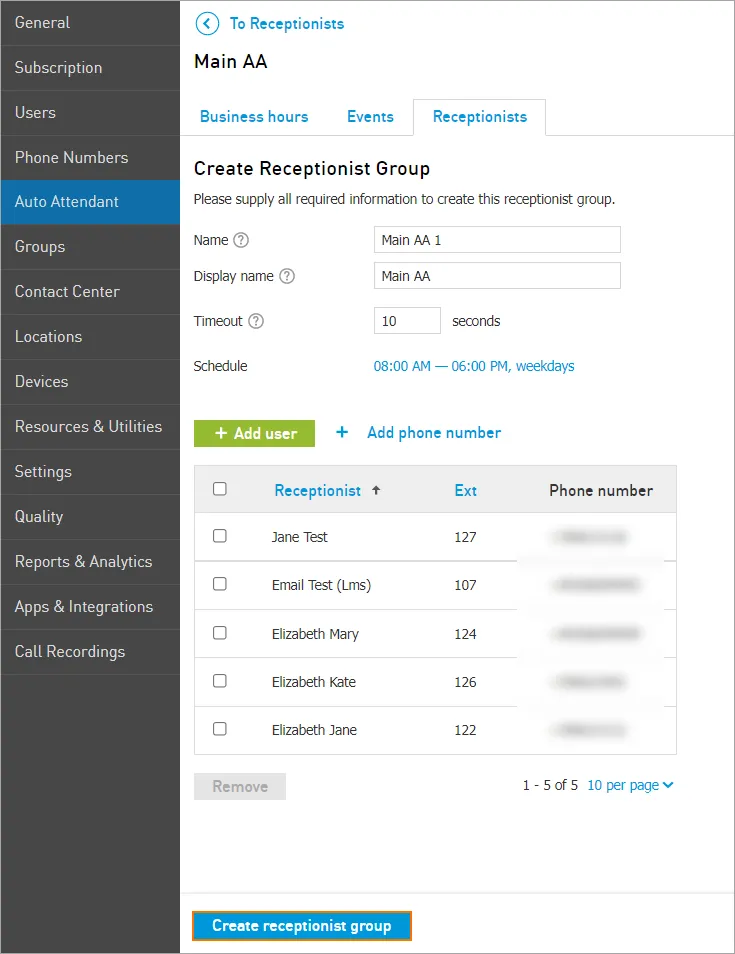
Task: Open the Name field help icon
Action: tap(241, 240)
